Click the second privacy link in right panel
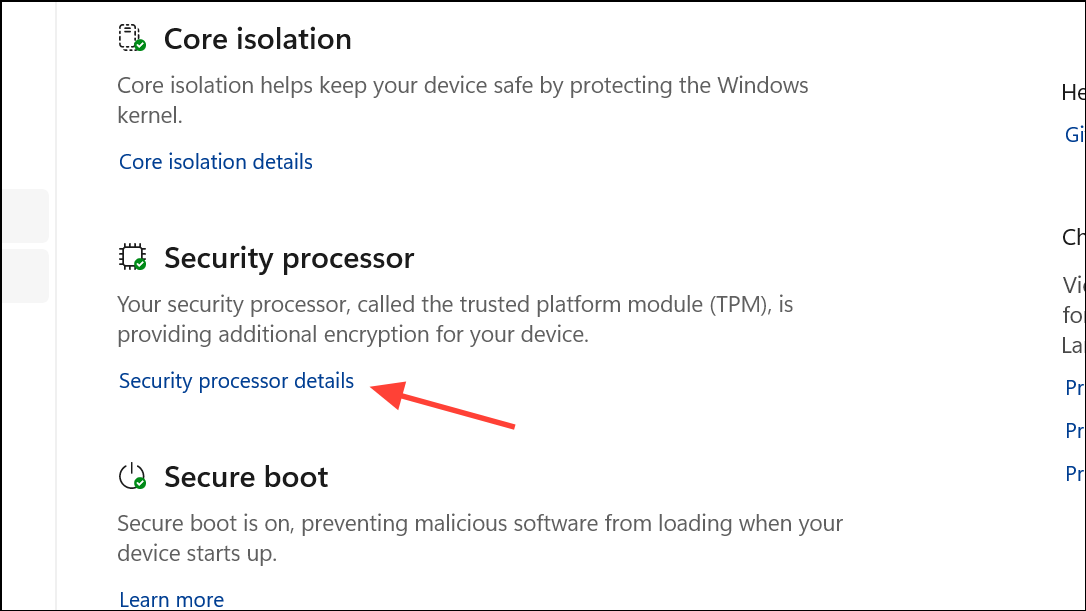Viewport: 1086px width, 611px height. tap(1075, 430)
